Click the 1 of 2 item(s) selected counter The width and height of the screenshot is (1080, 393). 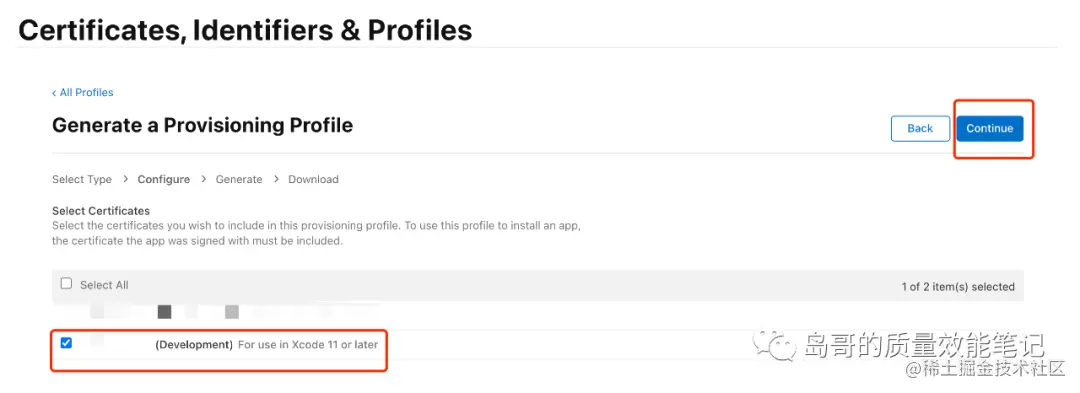coord(958,286)
